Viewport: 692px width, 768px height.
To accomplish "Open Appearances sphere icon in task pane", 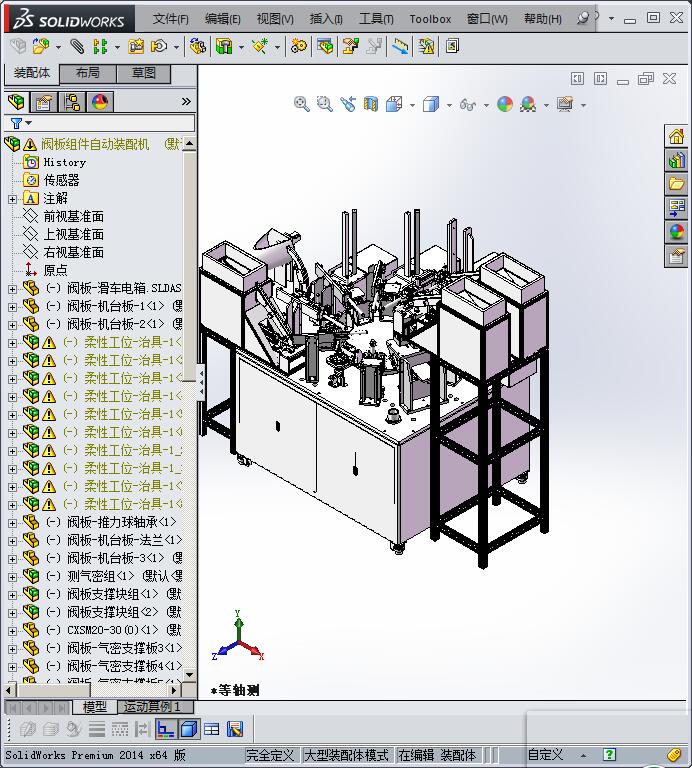I will click(x=676, y=232).
